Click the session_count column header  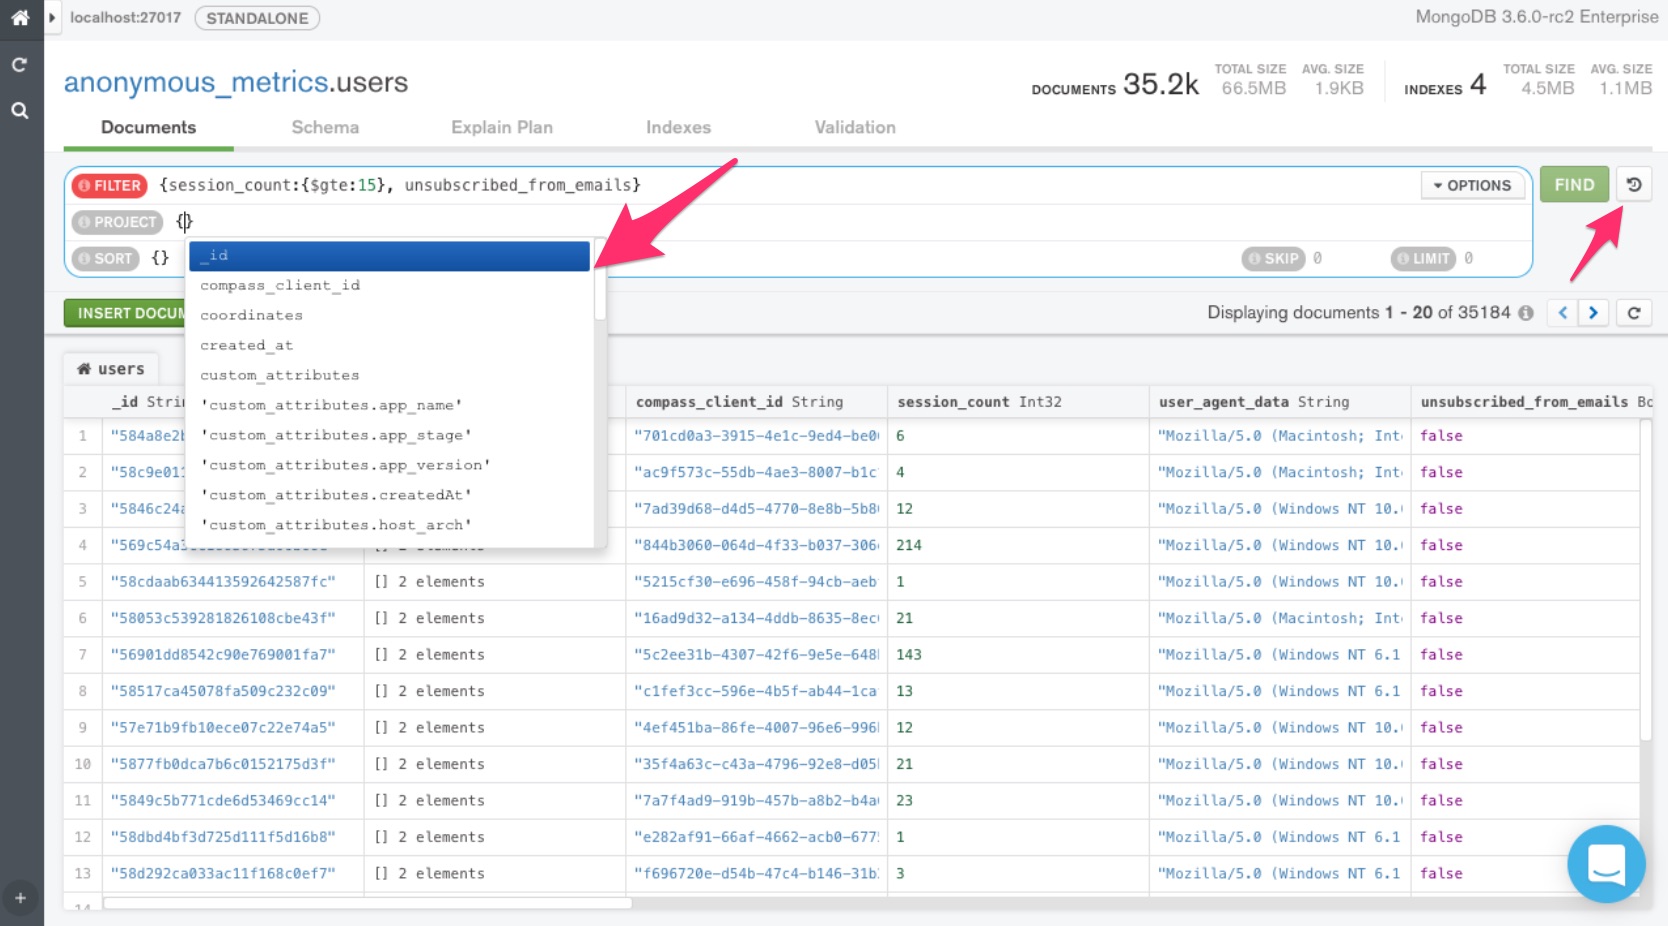pyautogui.click(x=1018, y=402)
